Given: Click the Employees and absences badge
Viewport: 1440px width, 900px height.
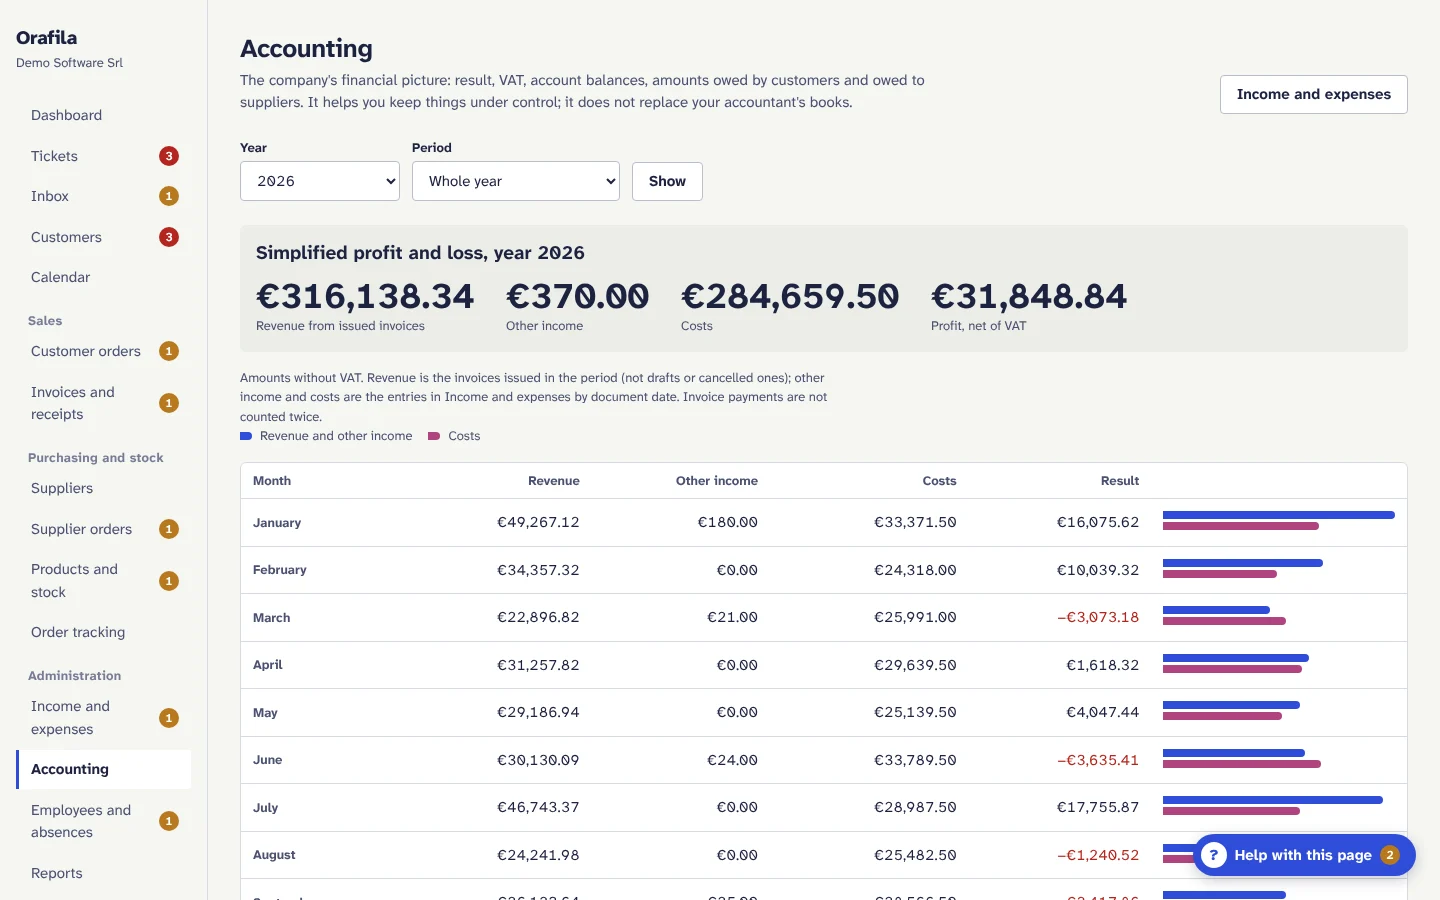Looking at the screenshot, I should [169, 821].
